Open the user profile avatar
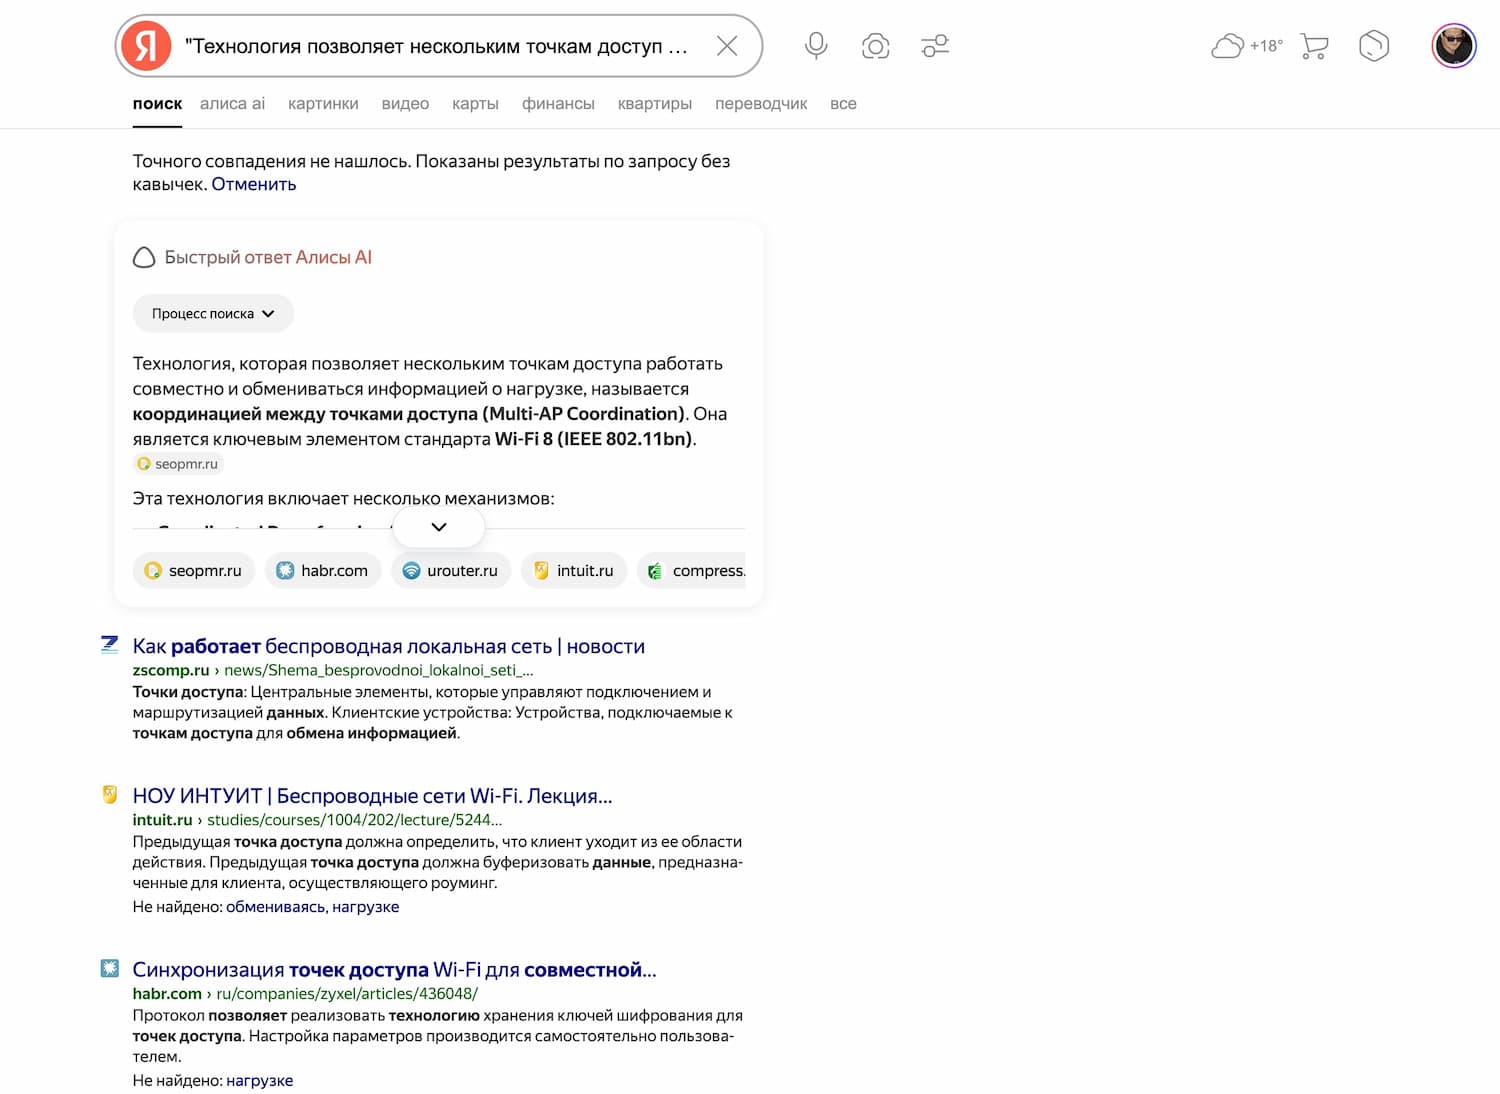Image resolution: width=1500 pixels, height=1094 pixels. tap(1453, 46)
